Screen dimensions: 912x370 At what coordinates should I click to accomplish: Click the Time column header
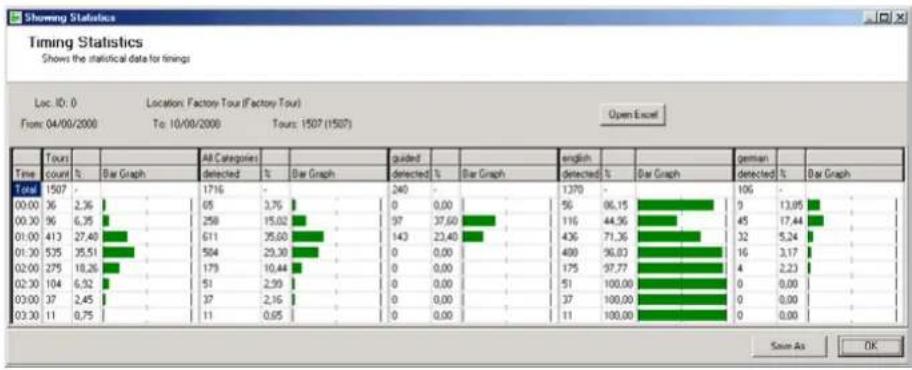pyautogui.click(x=27, y=173)
